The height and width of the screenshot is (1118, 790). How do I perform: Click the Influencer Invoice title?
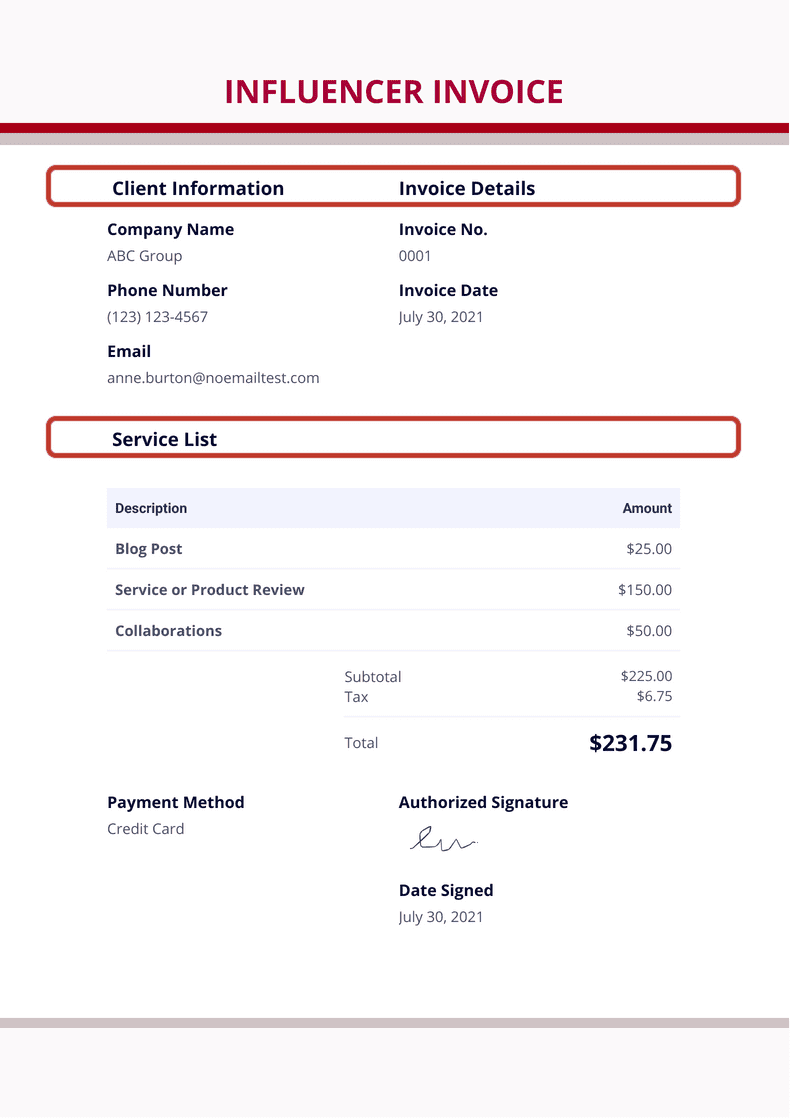coord(394,92)
